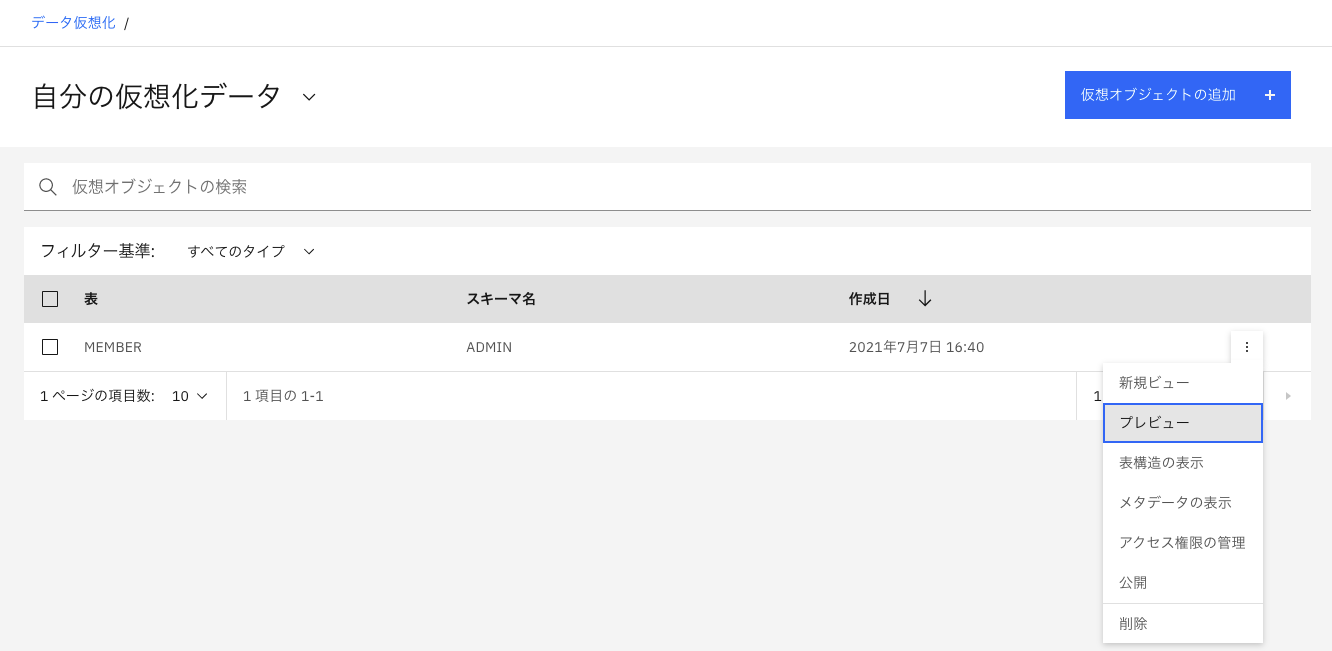Click the 1 ページの項目数: label
Screen dimensions: 1332x651
(x=97, y=396)
